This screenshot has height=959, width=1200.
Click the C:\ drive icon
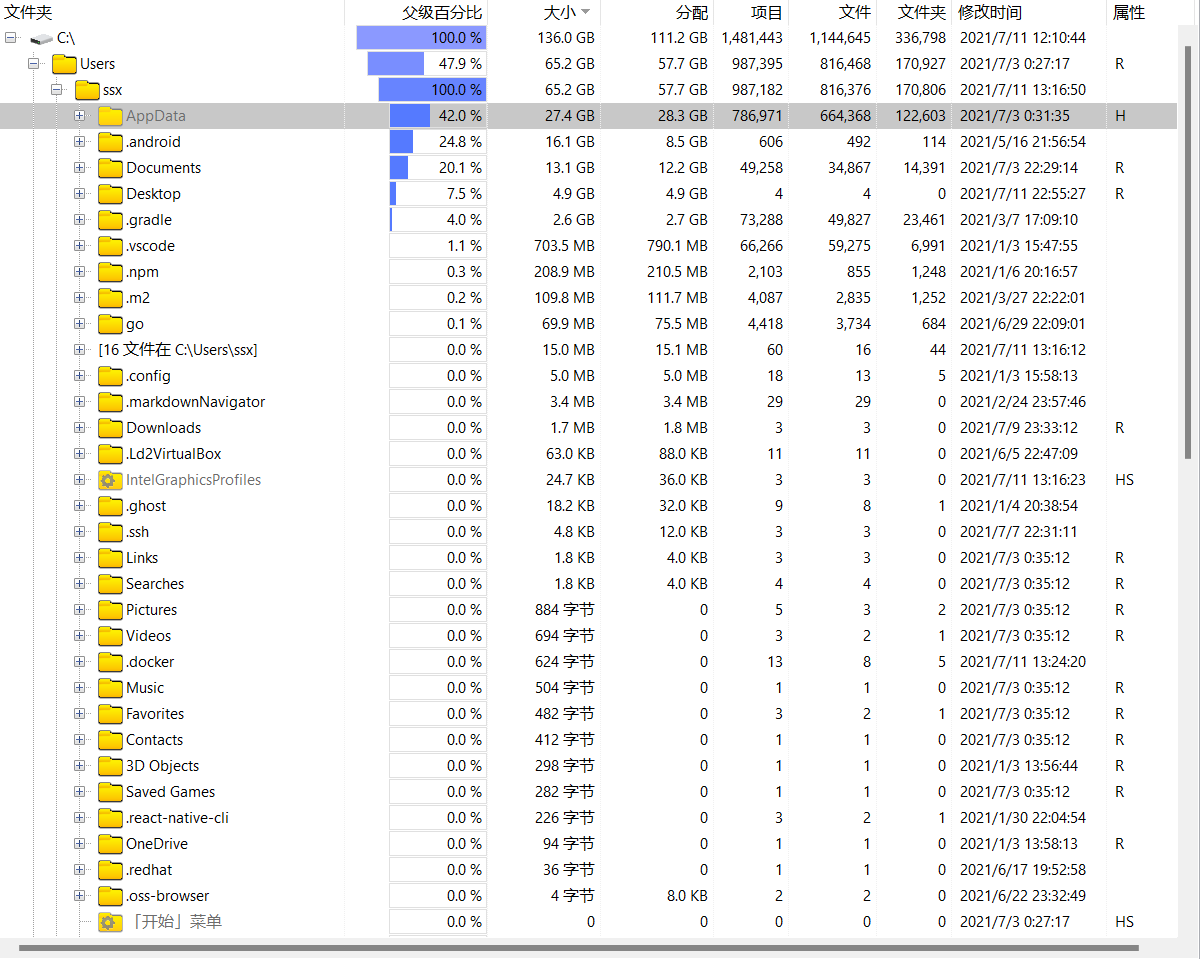point(41,39)
